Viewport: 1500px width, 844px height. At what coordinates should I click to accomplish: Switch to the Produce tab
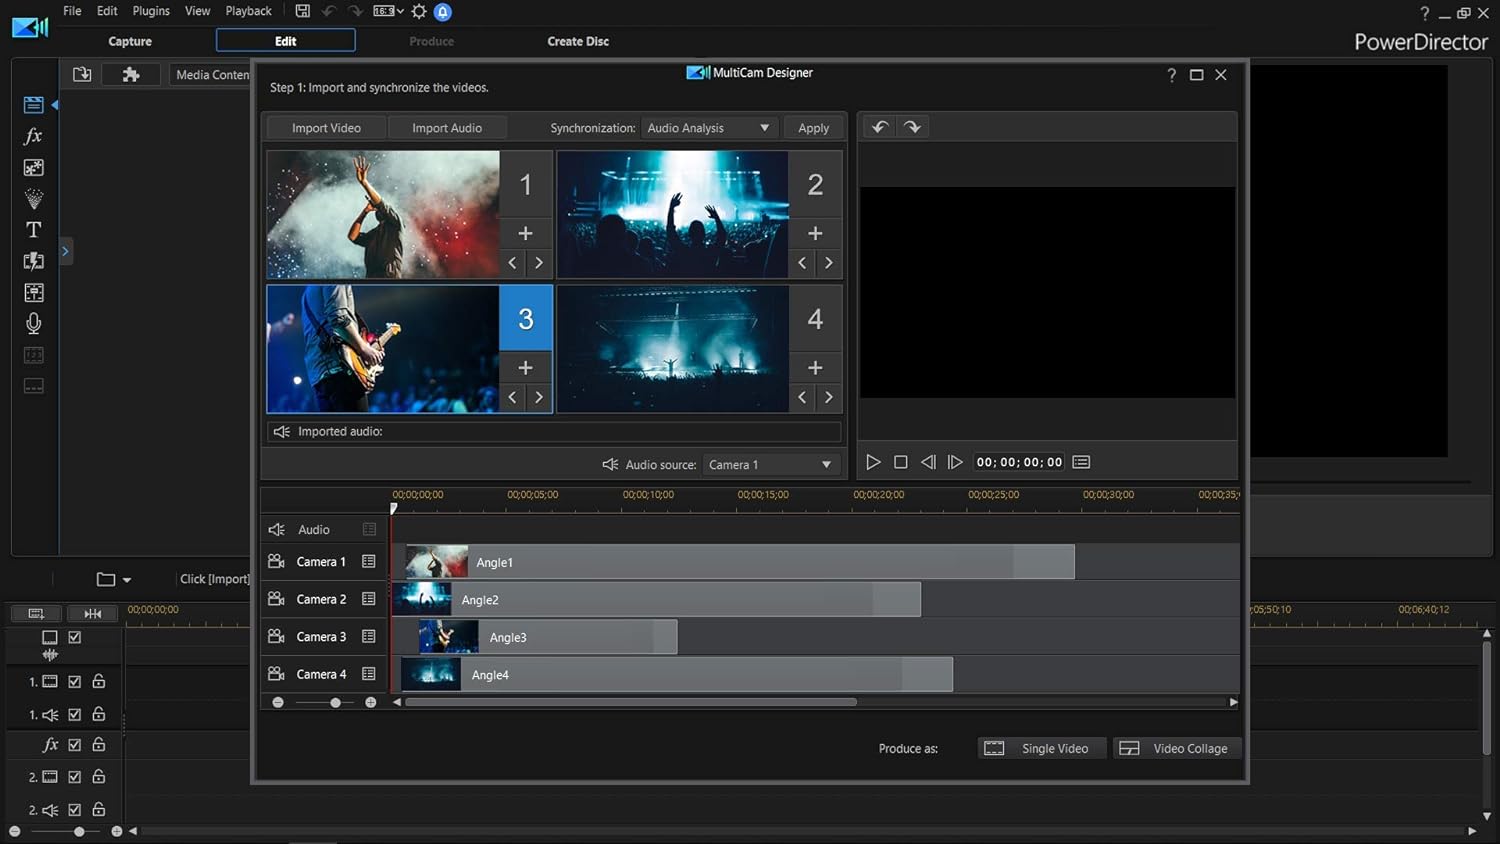click(431, 41)
